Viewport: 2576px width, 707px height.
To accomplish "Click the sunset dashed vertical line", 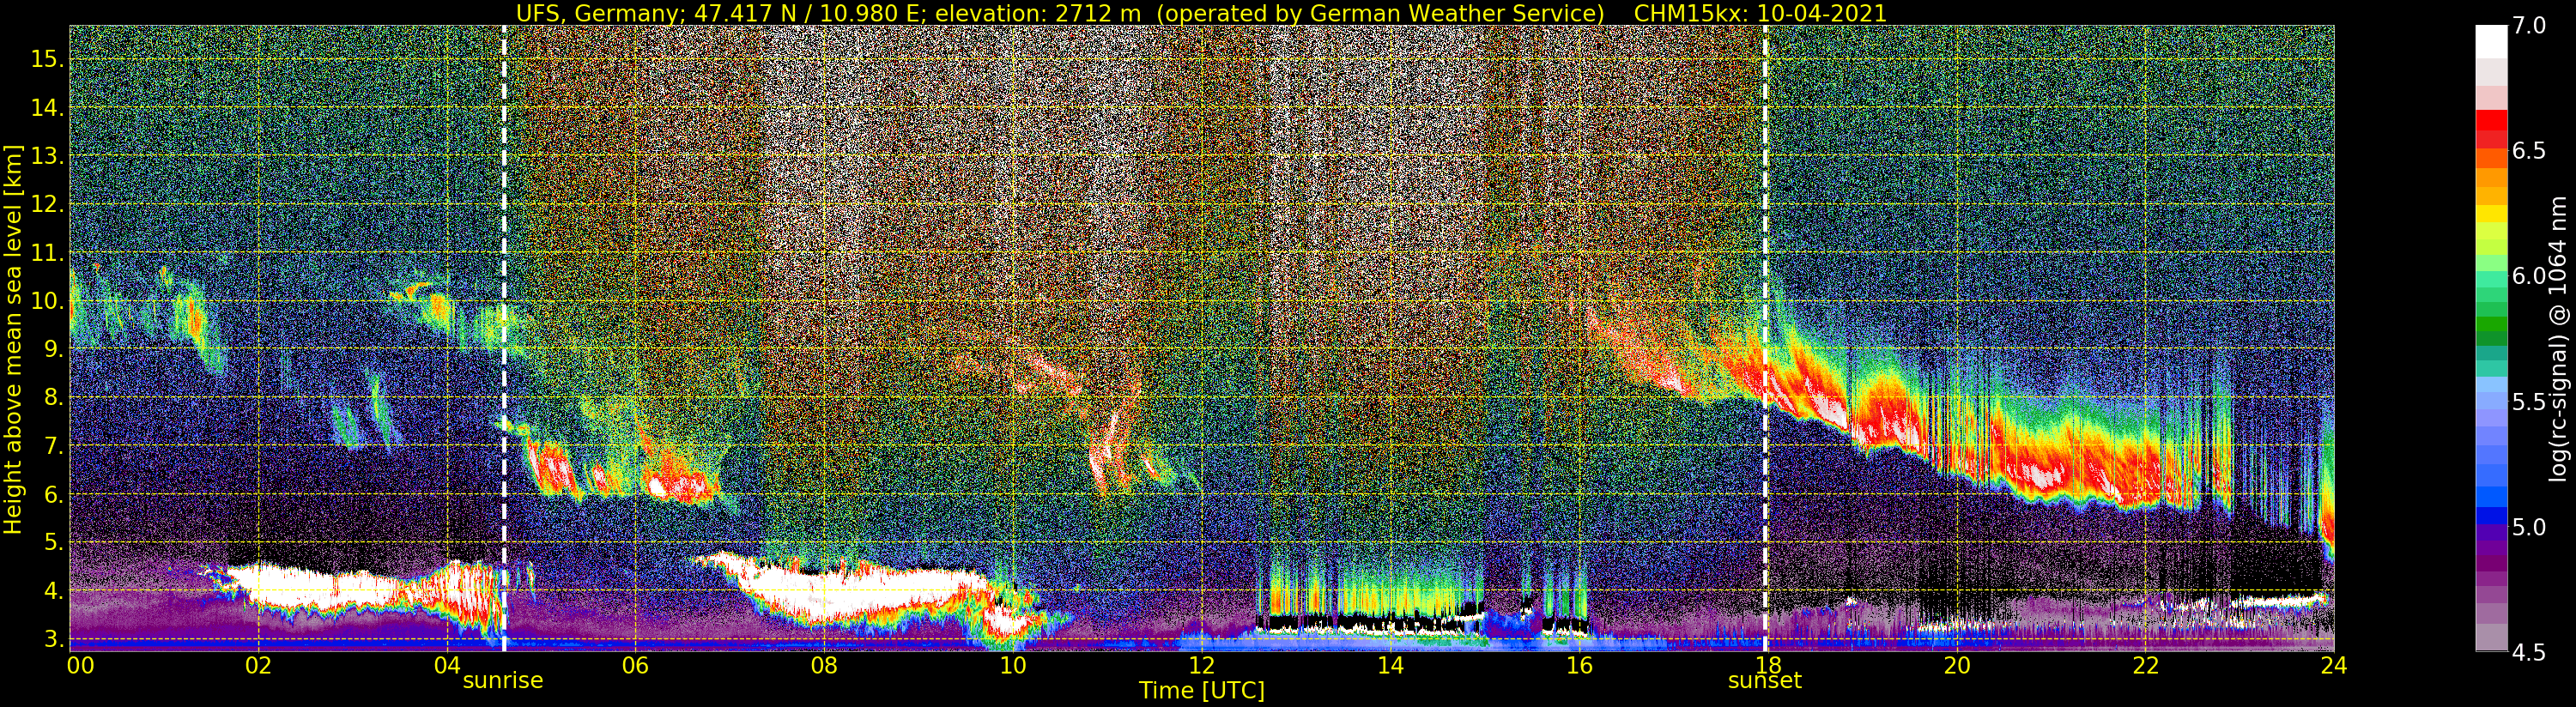I will click(x=1765, y=339).
